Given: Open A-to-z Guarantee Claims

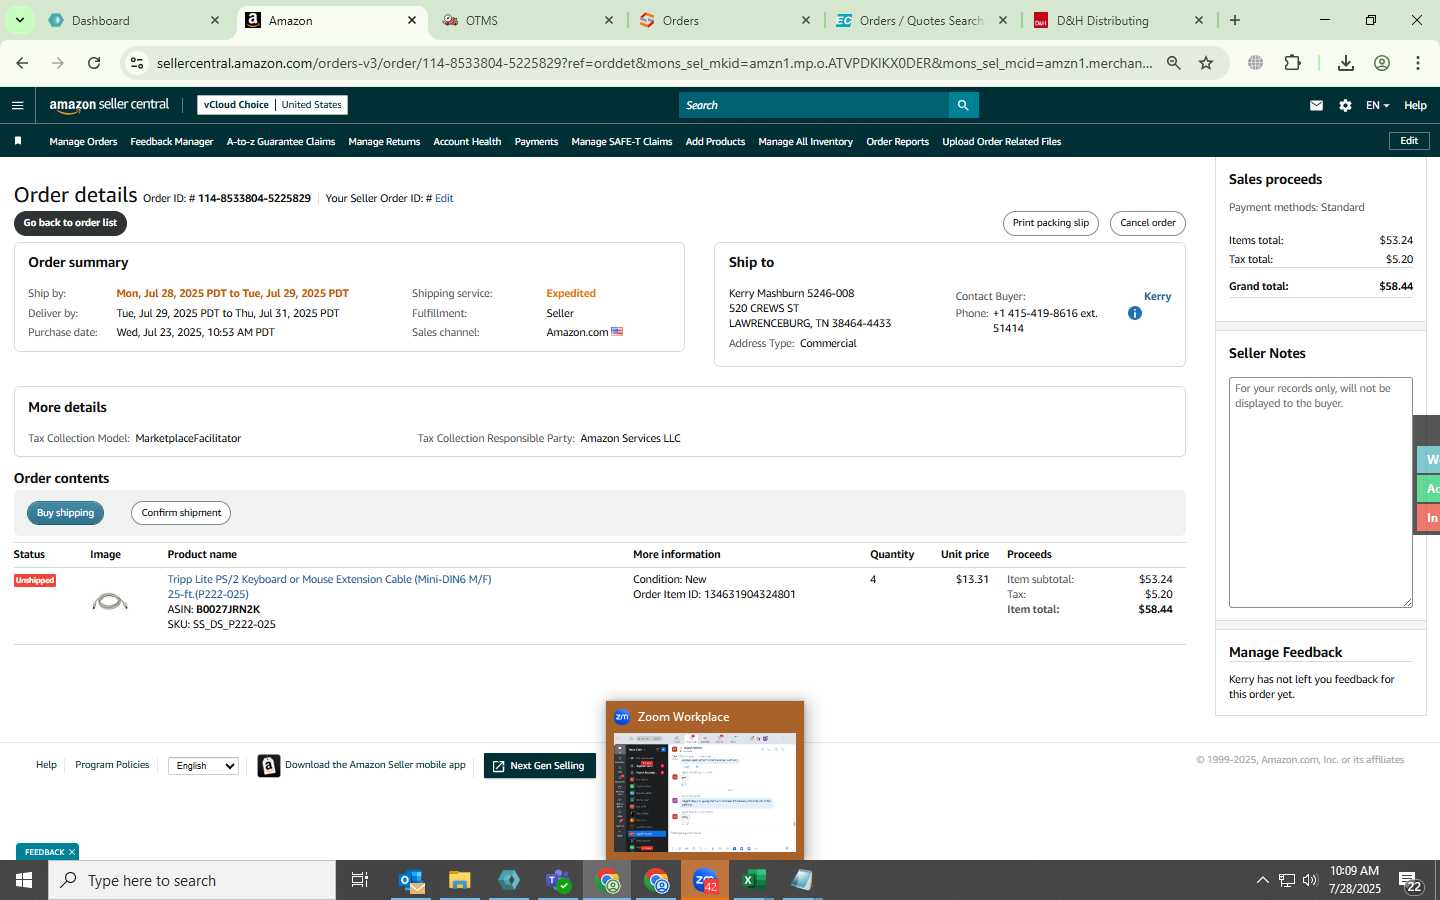Looking at the screenshot, I should click(281, 142).
